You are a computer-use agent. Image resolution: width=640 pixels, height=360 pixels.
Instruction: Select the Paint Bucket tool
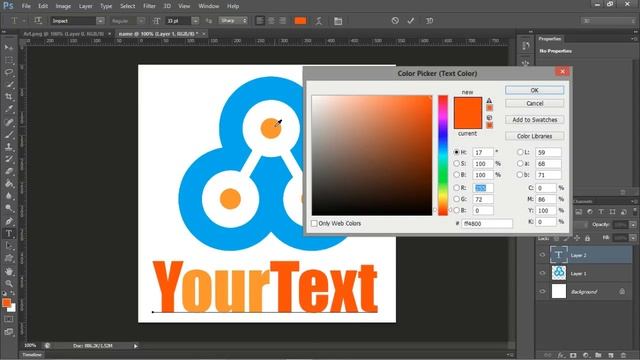9,184
